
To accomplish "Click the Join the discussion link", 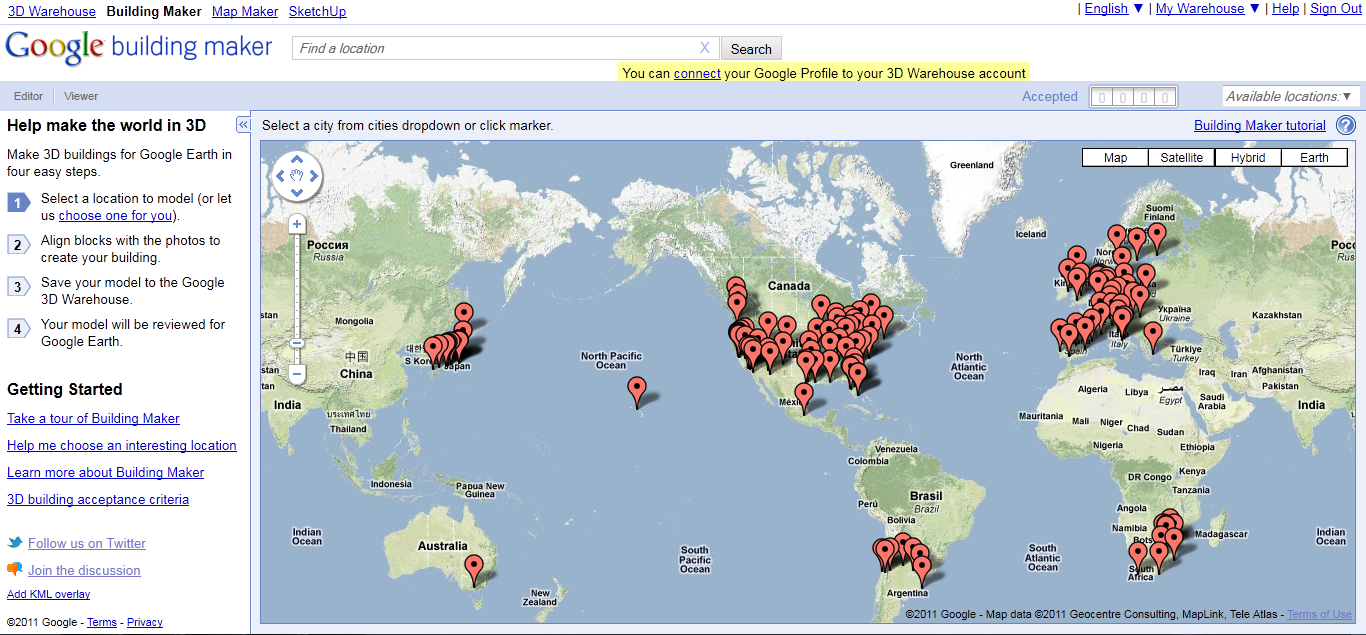I will 84,570.
